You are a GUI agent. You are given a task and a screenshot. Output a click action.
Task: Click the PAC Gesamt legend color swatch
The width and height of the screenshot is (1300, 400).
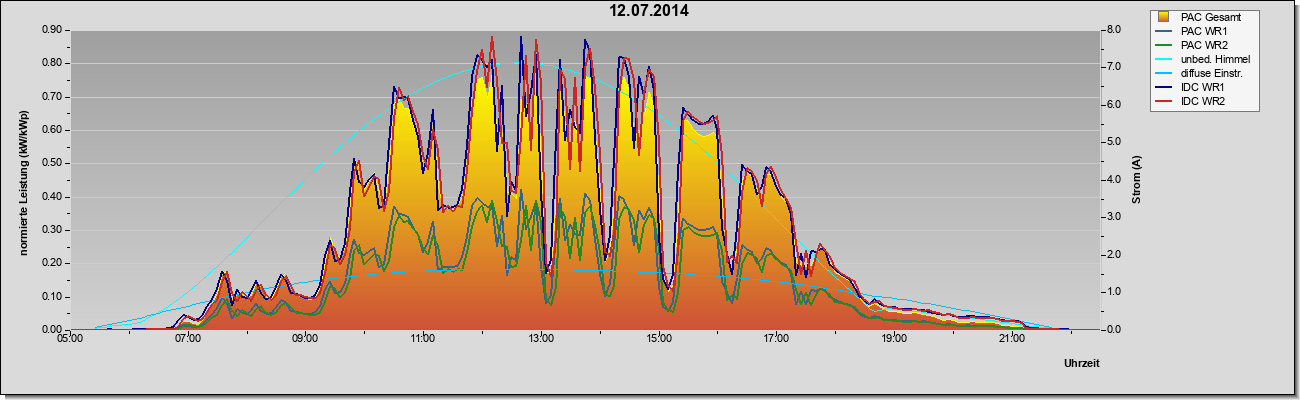click(x=1164, y=17)
